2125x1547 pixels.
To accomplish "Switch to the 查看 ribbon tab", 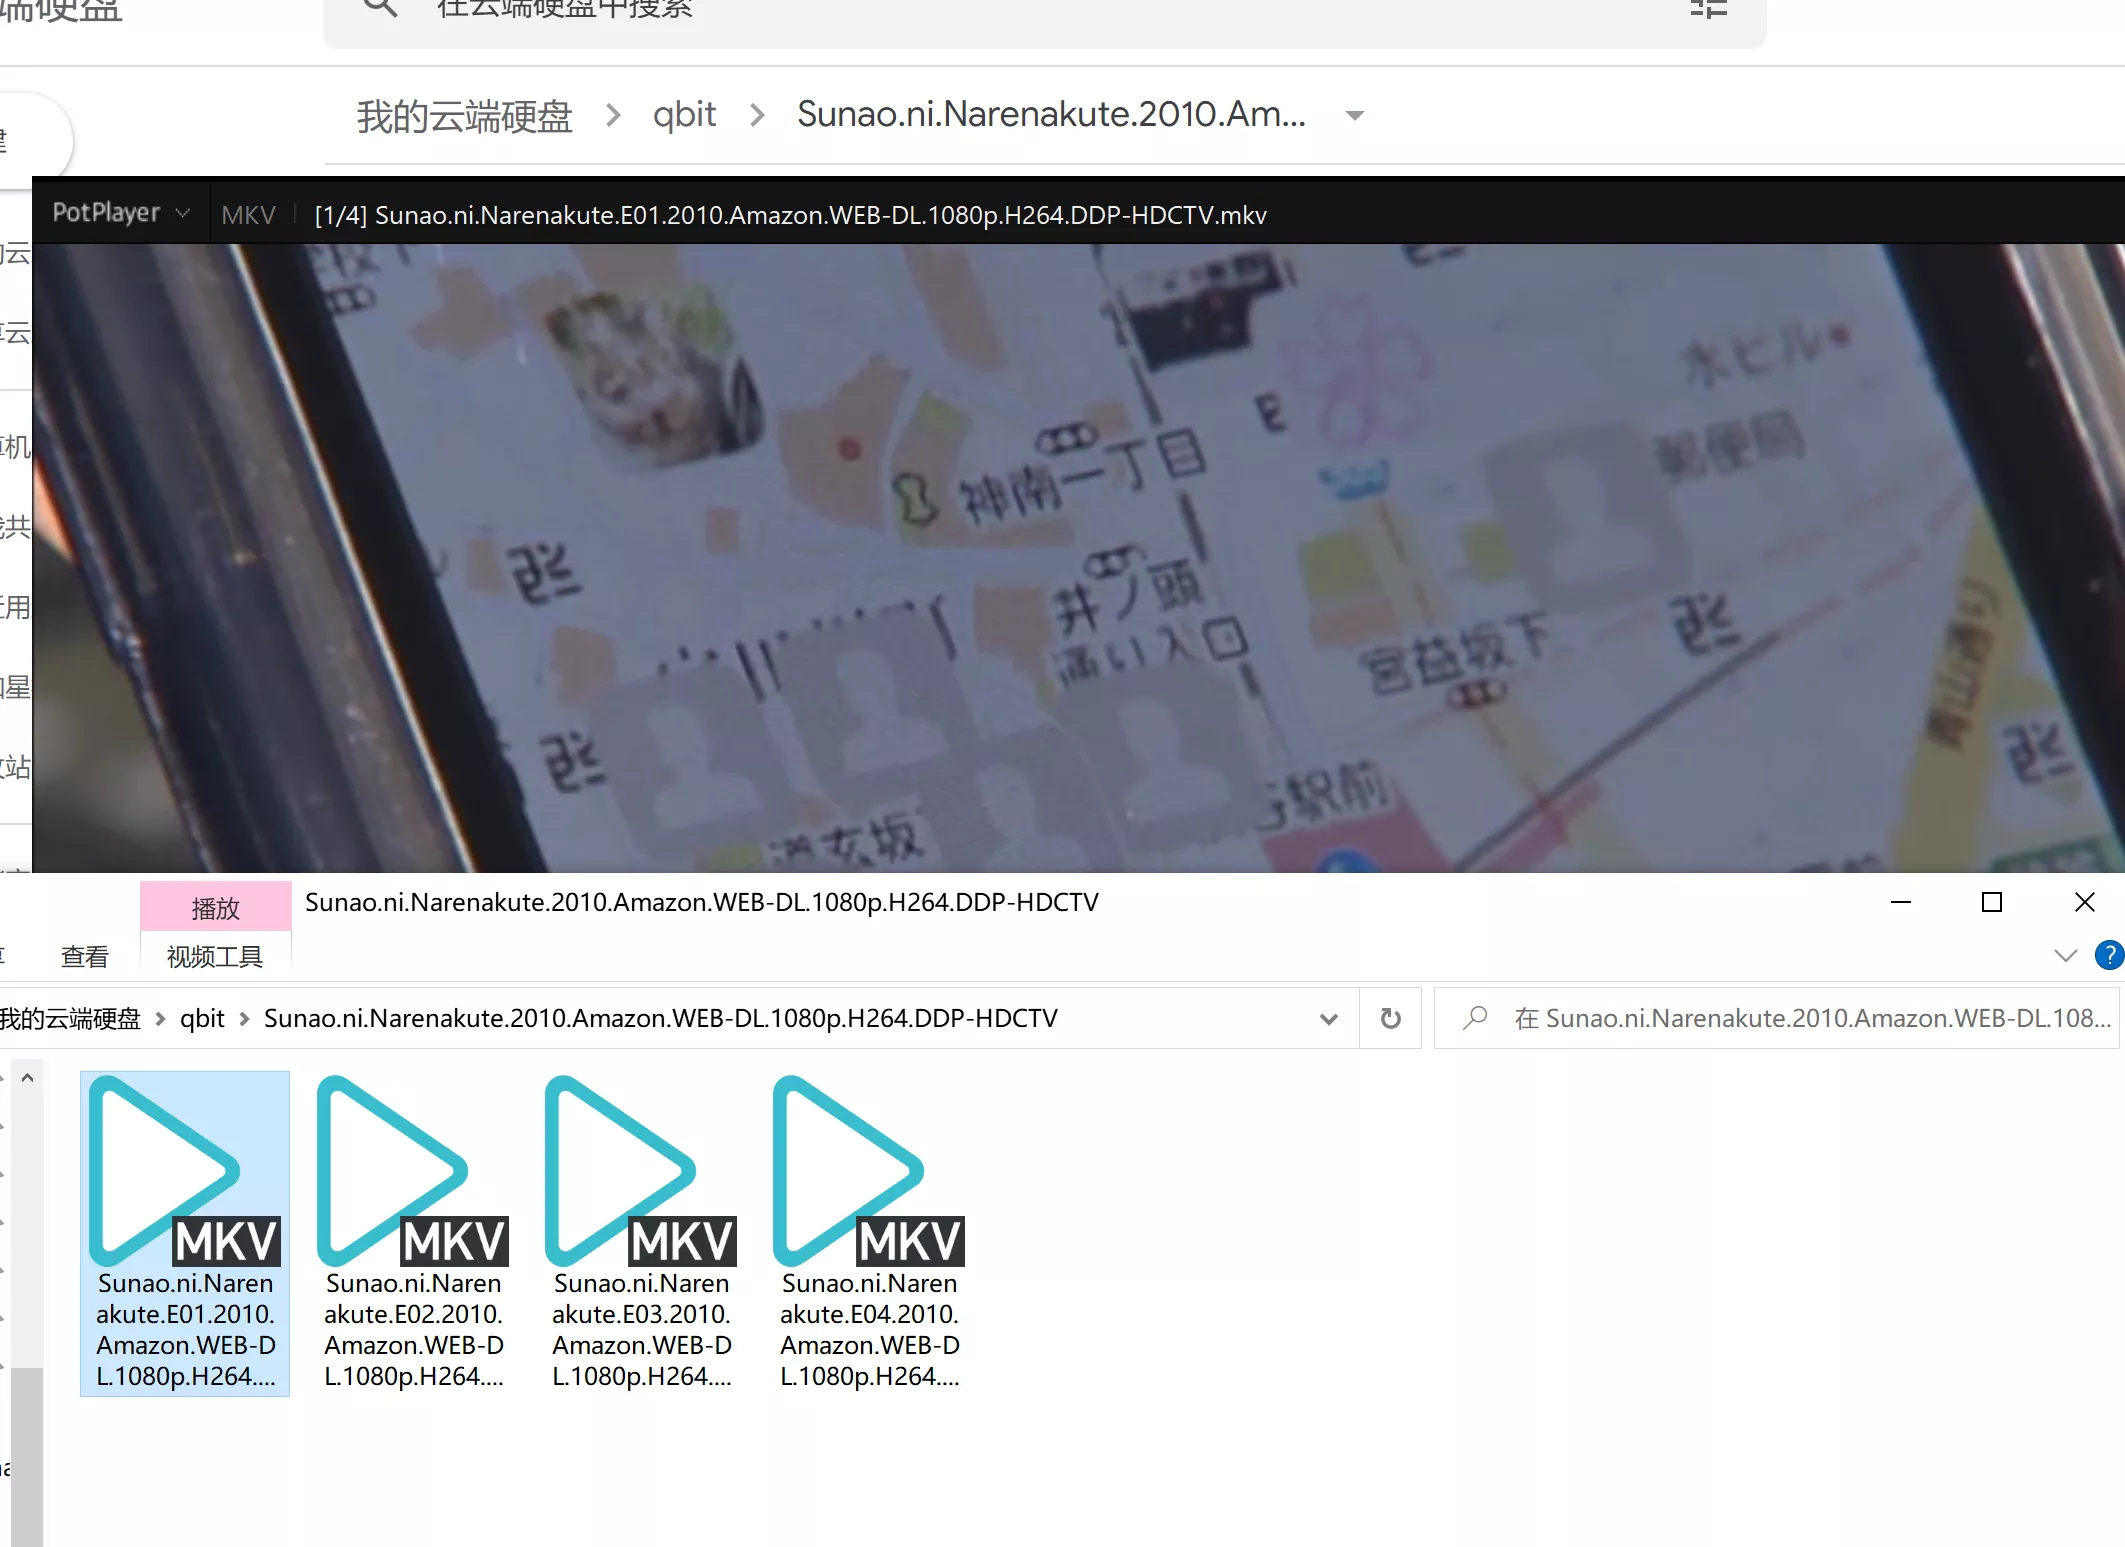I will coord(84,957).
